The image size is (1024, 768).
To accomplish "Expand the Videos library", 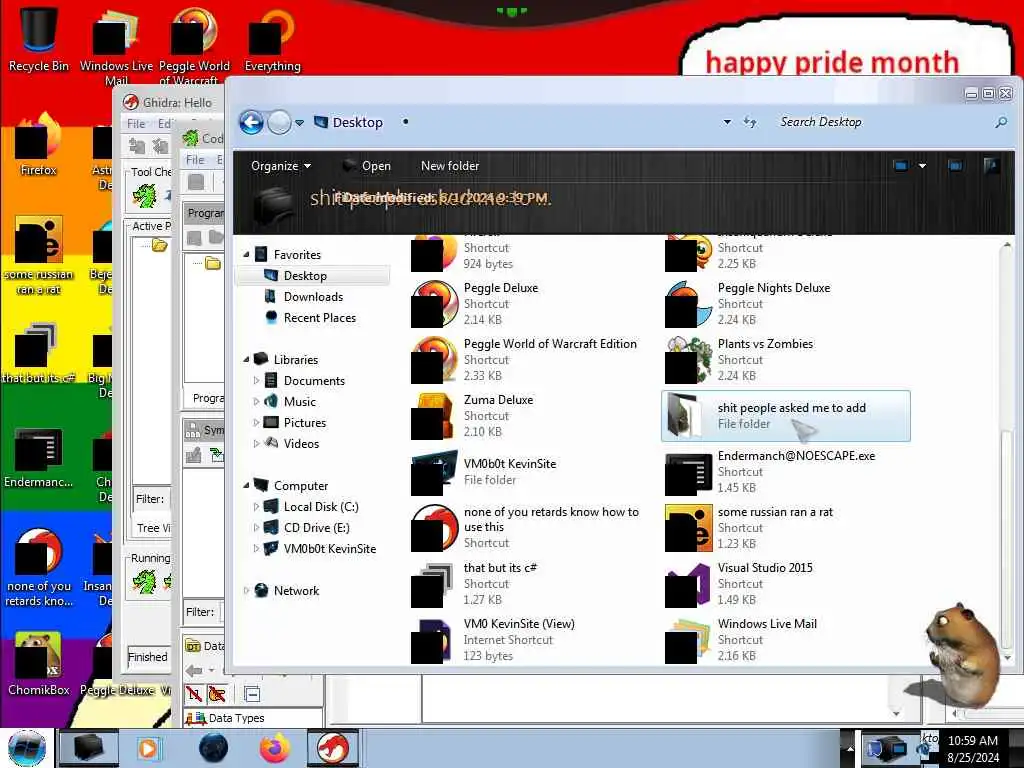I will click(x=256, y=443).
